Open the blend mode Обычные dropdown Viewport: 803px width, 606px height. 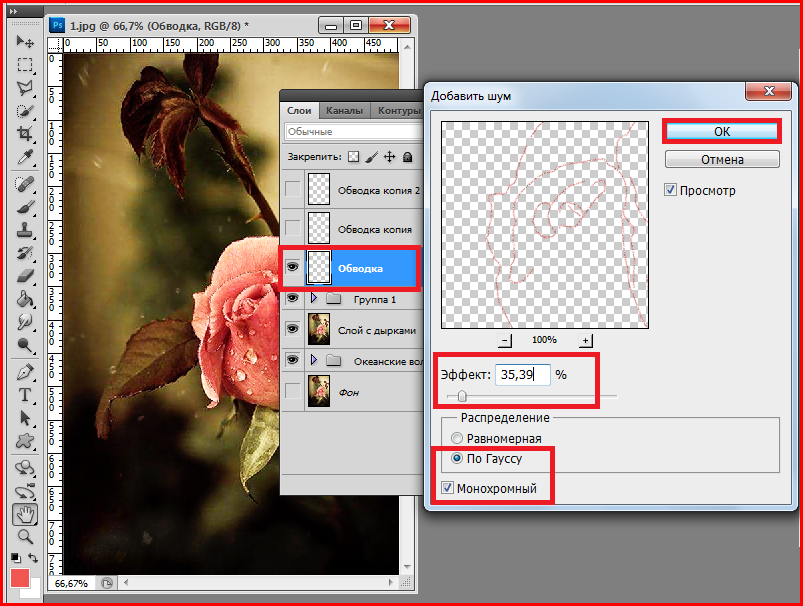[353, 132]
